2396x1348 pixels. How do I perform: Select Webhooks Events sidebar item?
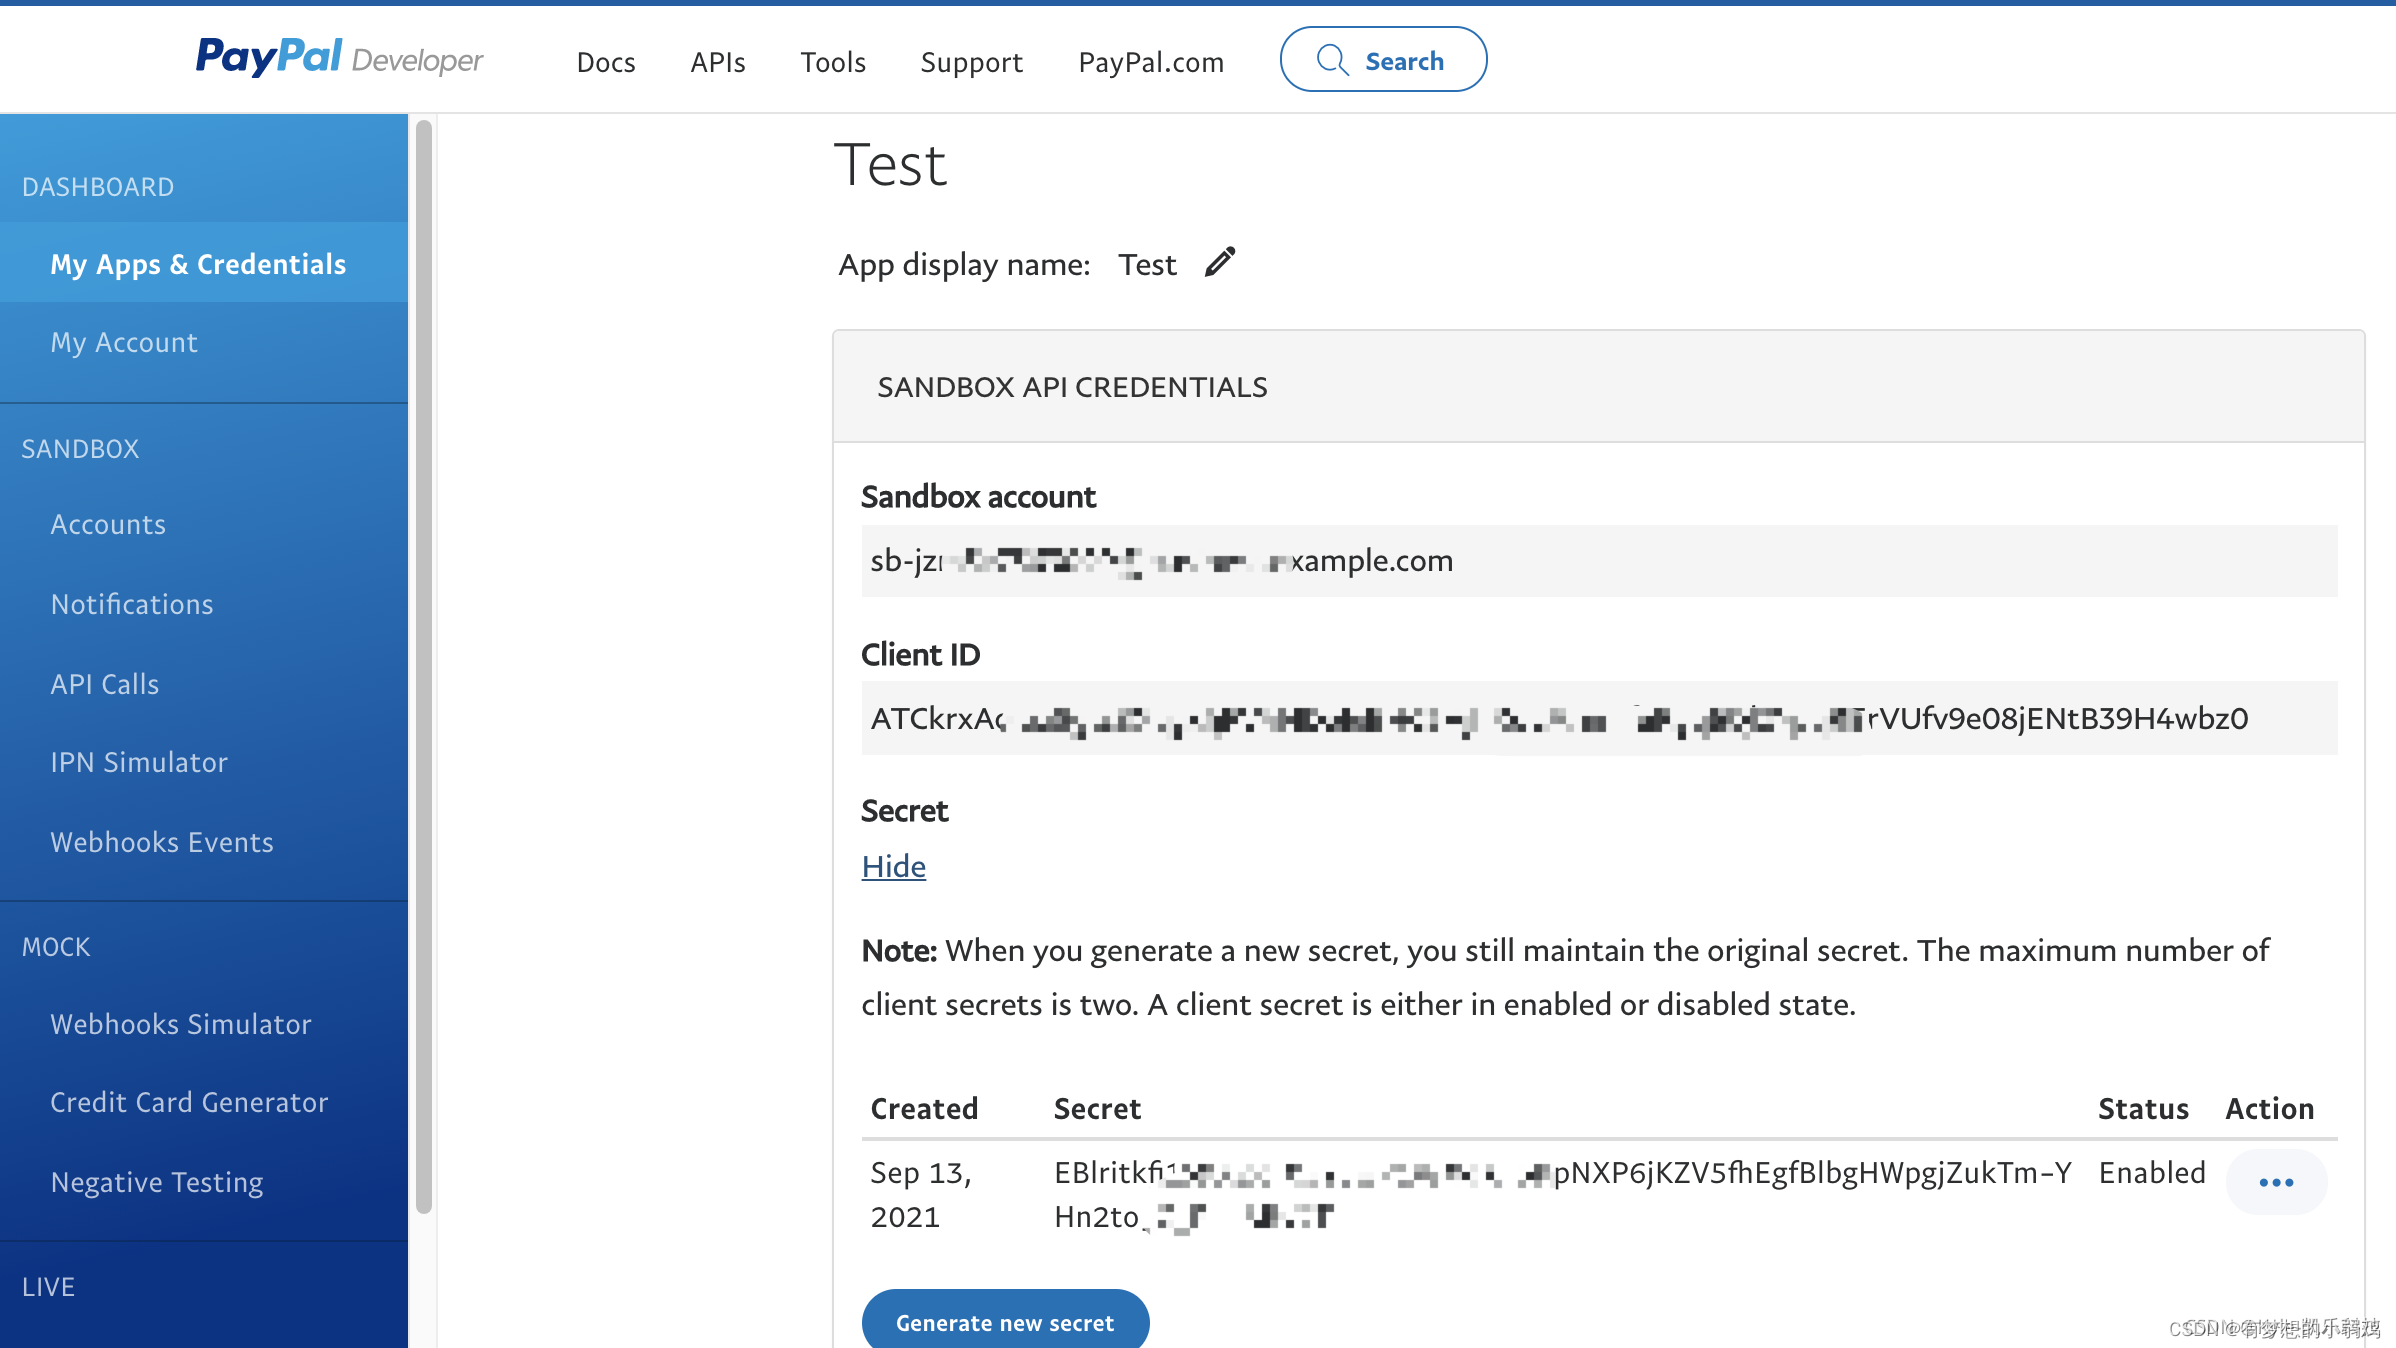coord(161,841)
